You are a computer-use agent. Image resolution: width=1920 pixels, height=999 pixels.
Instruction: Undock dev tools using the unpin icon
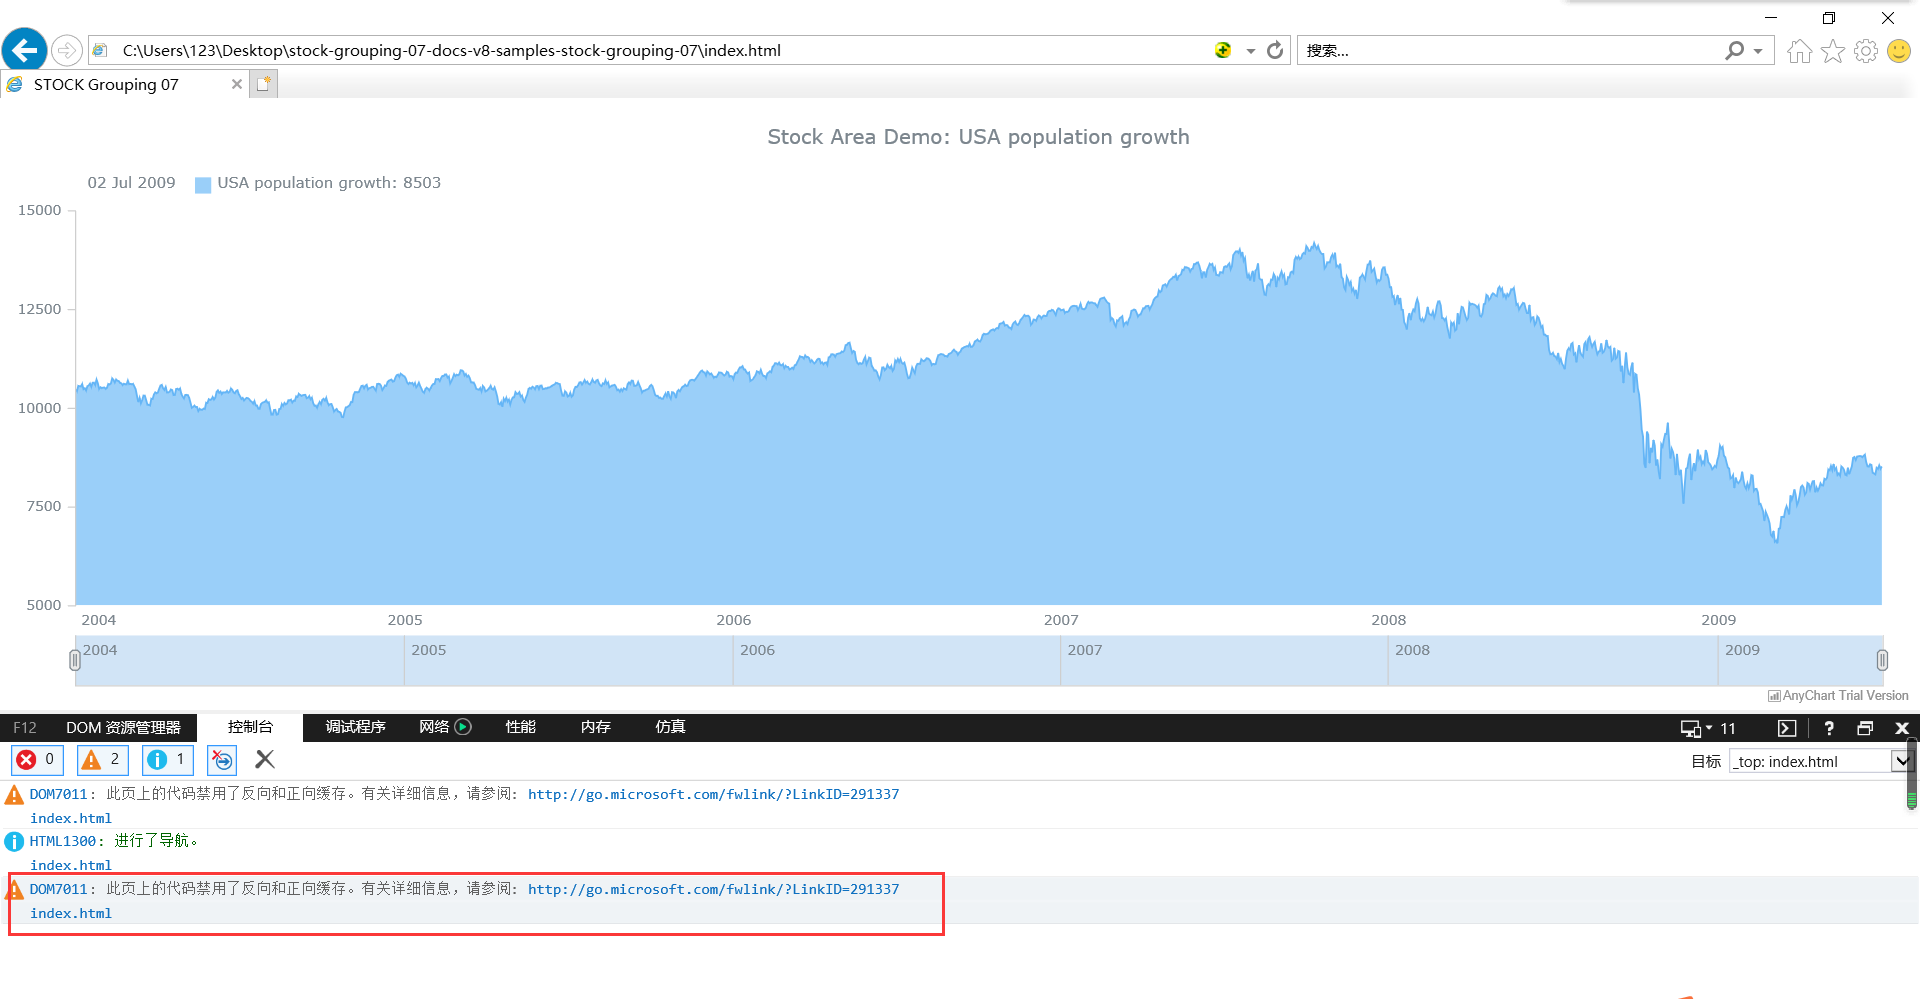coord(1865,728)
